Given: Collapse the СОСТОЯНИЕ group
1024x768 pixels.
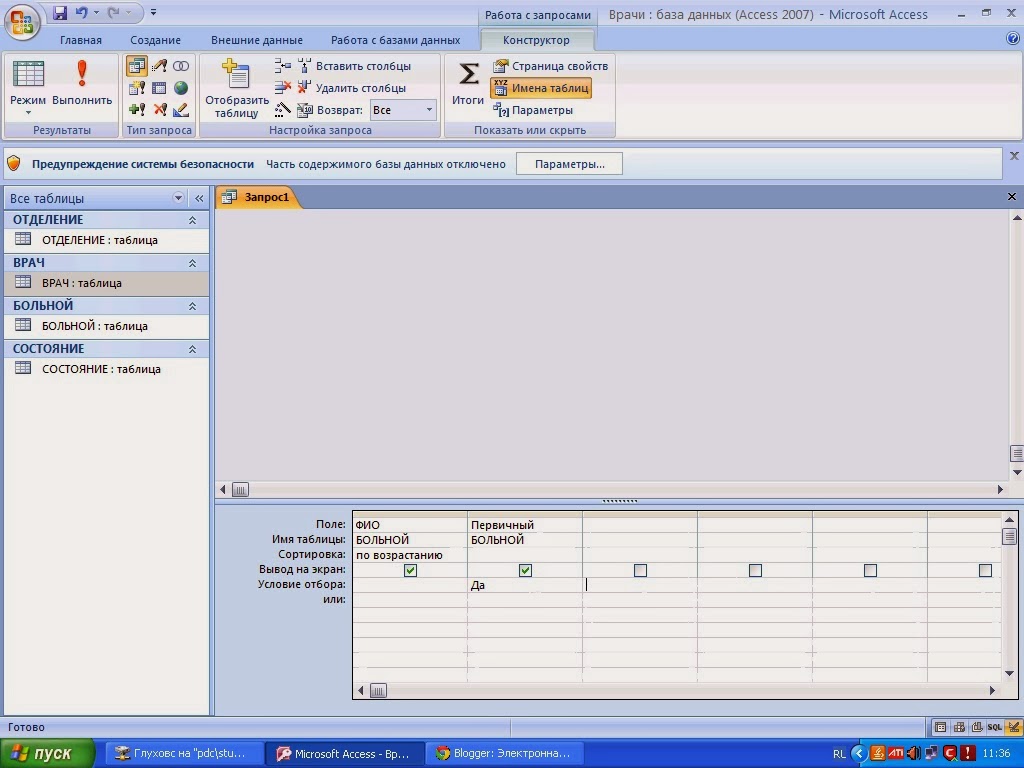Looking at the screenshot, I should tap(192, 349).
